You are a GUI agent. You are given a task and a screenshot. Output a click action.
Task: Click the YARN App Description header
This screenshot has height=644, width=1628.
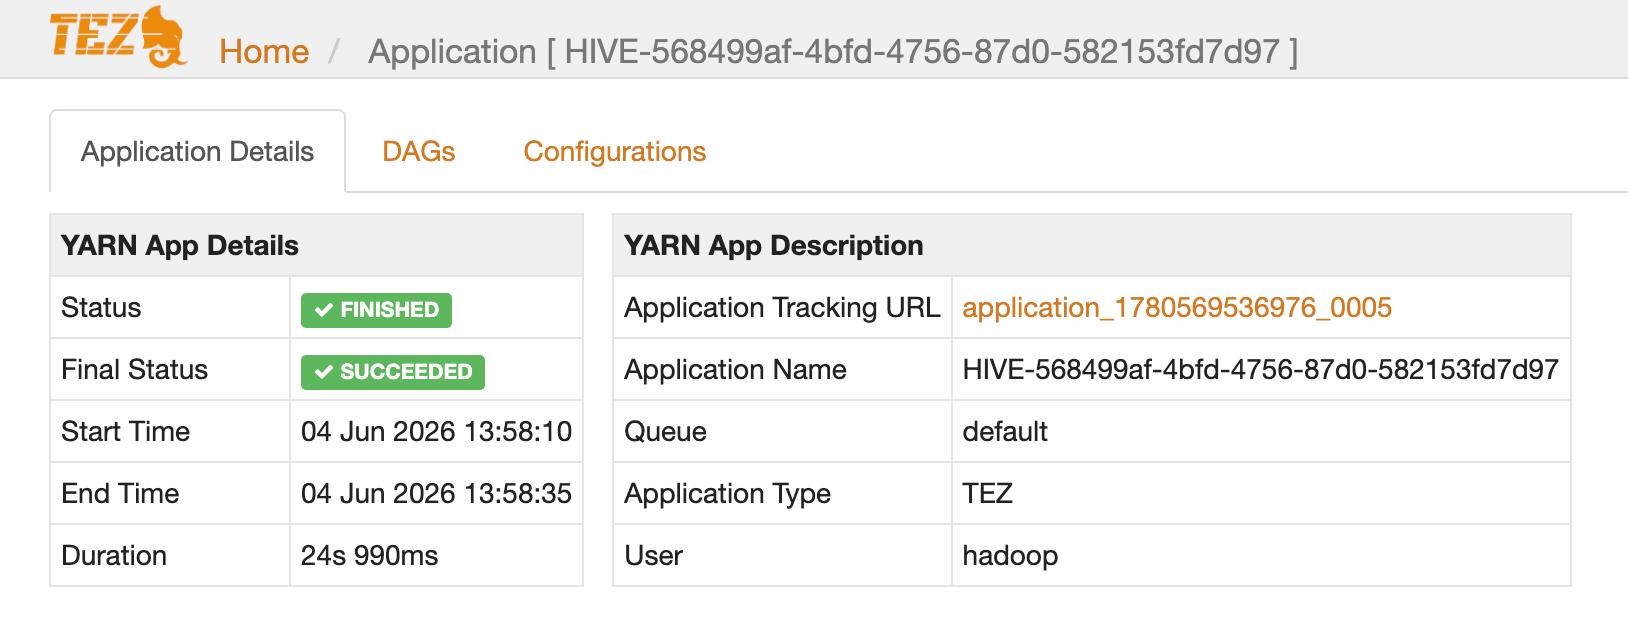click(1092, 245)
